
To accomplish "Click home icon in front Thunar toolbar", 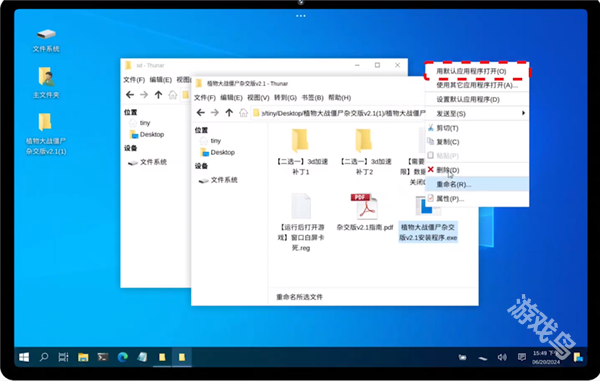I will pos(243,112).
